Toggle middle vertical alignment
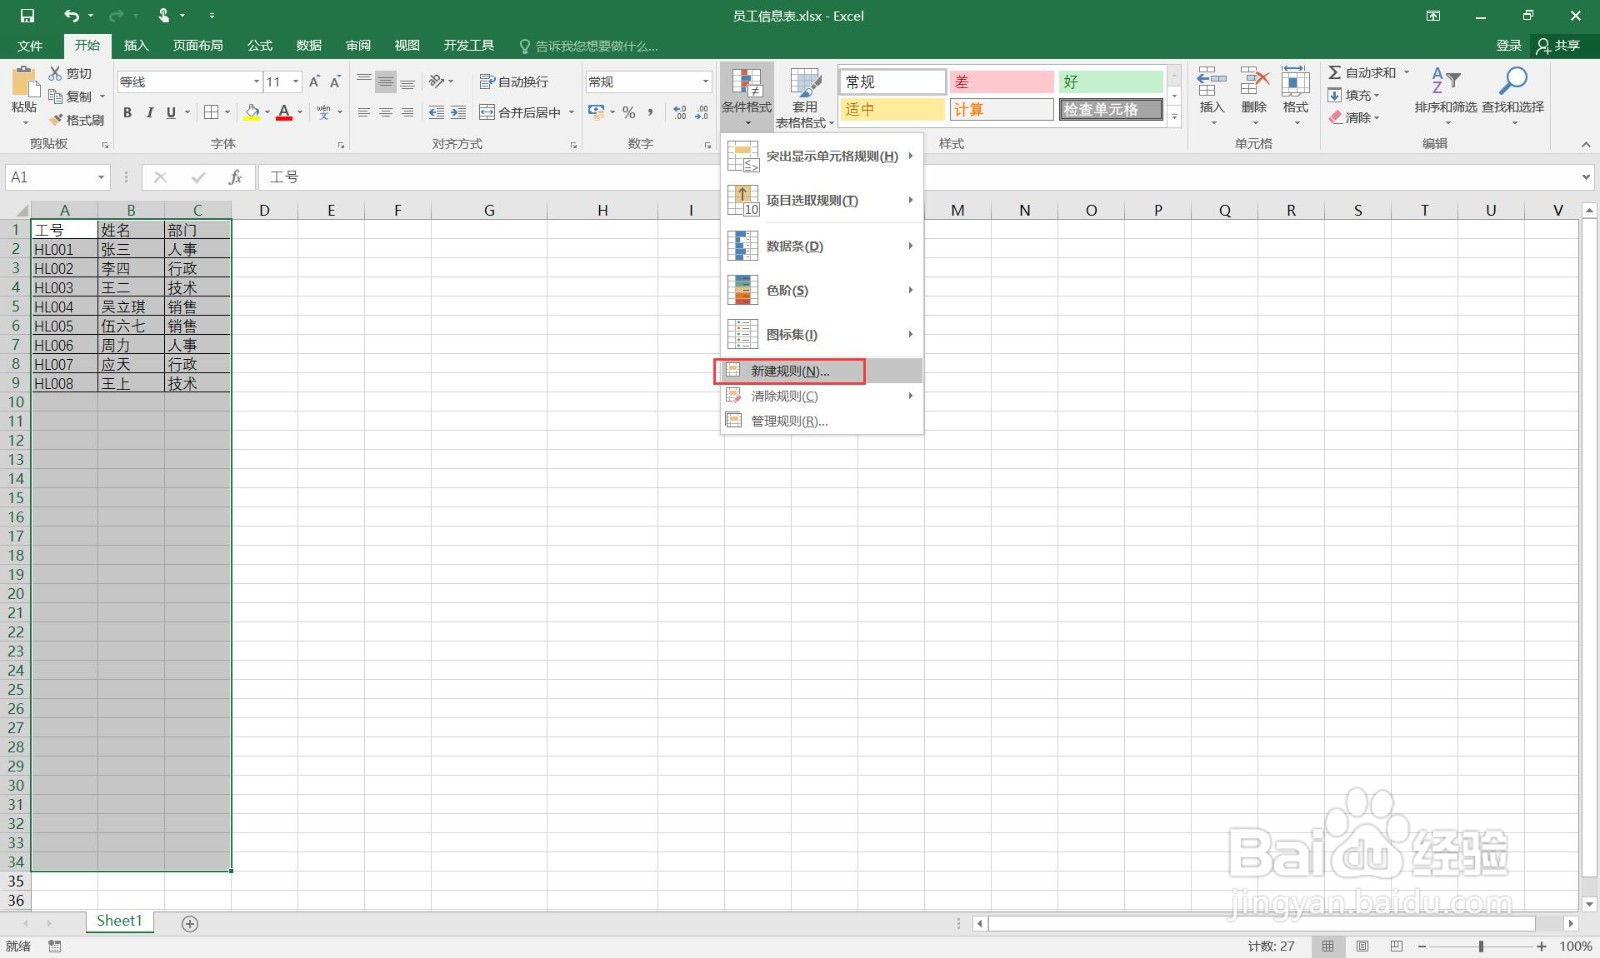This screenshot has width=1600, height=958. point(385,82)
